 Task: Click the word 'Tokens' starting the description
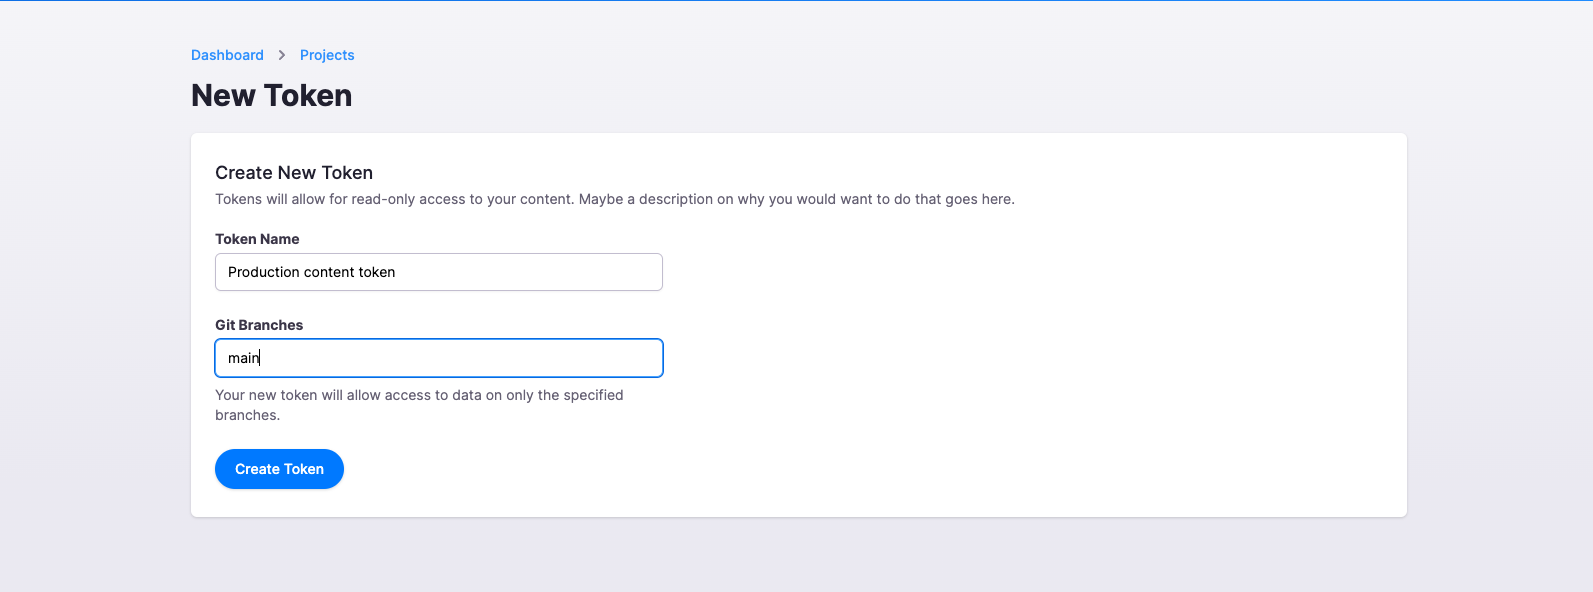(238, 199)
